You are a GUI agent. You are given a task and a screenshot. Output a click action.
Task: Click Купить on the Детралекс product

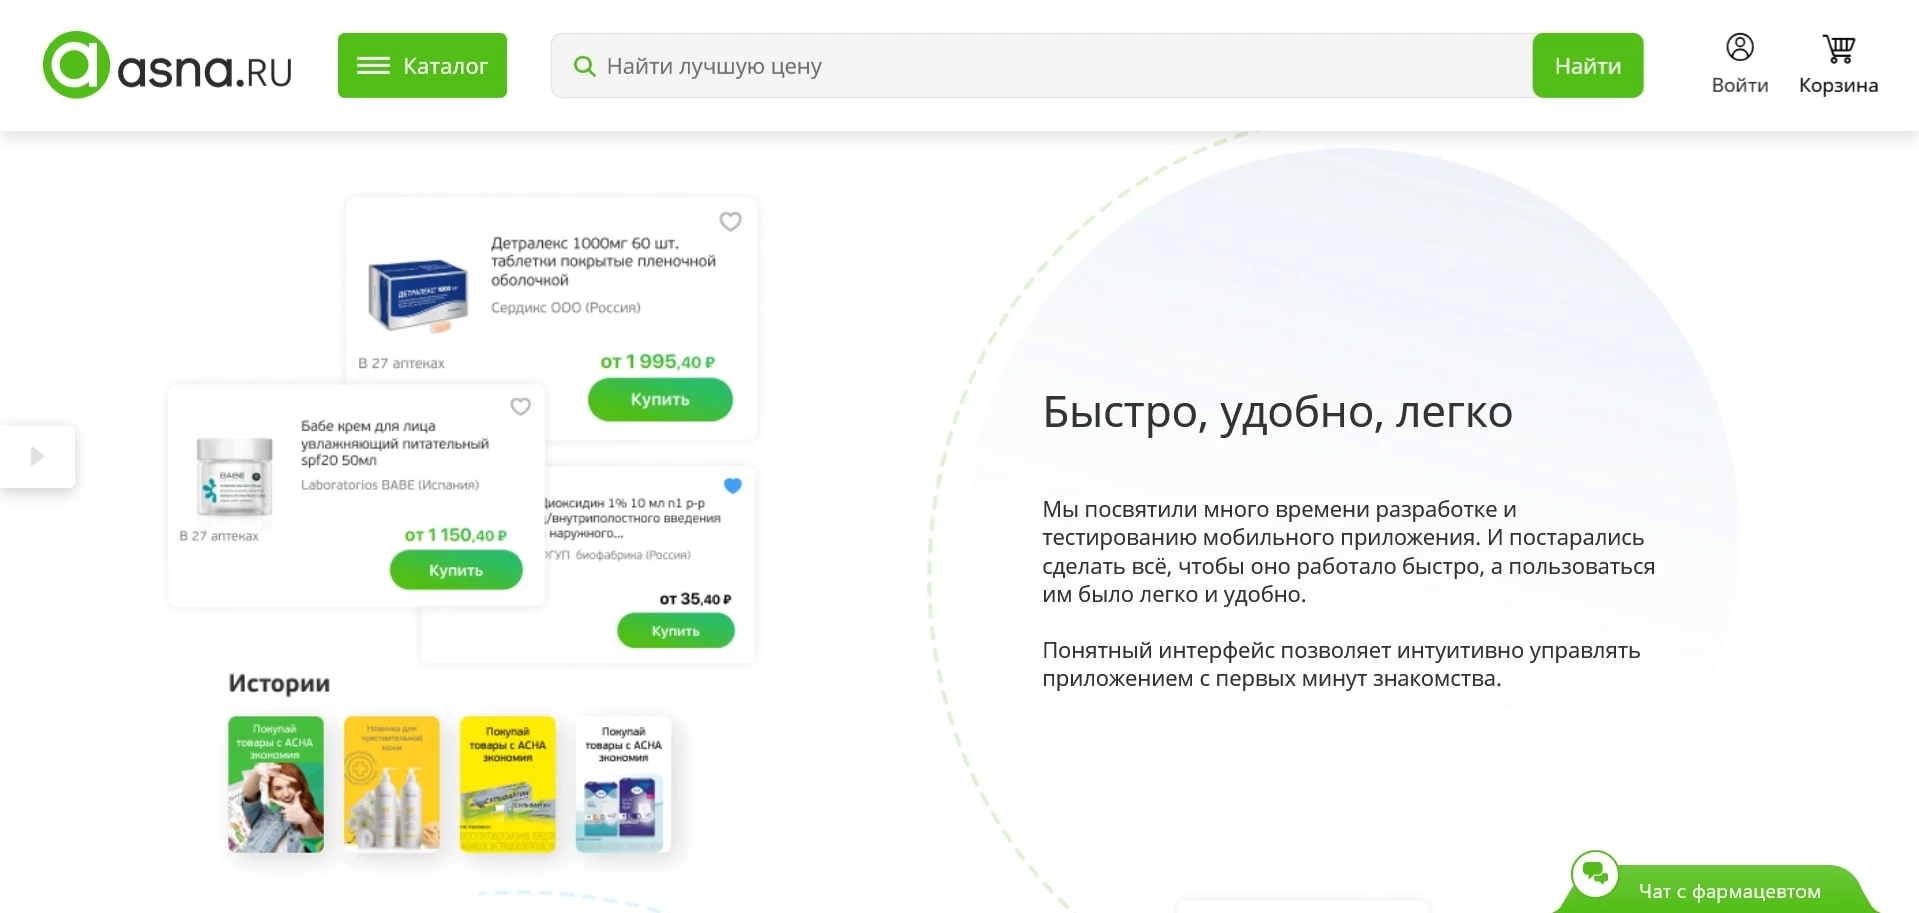click(660, 399)
